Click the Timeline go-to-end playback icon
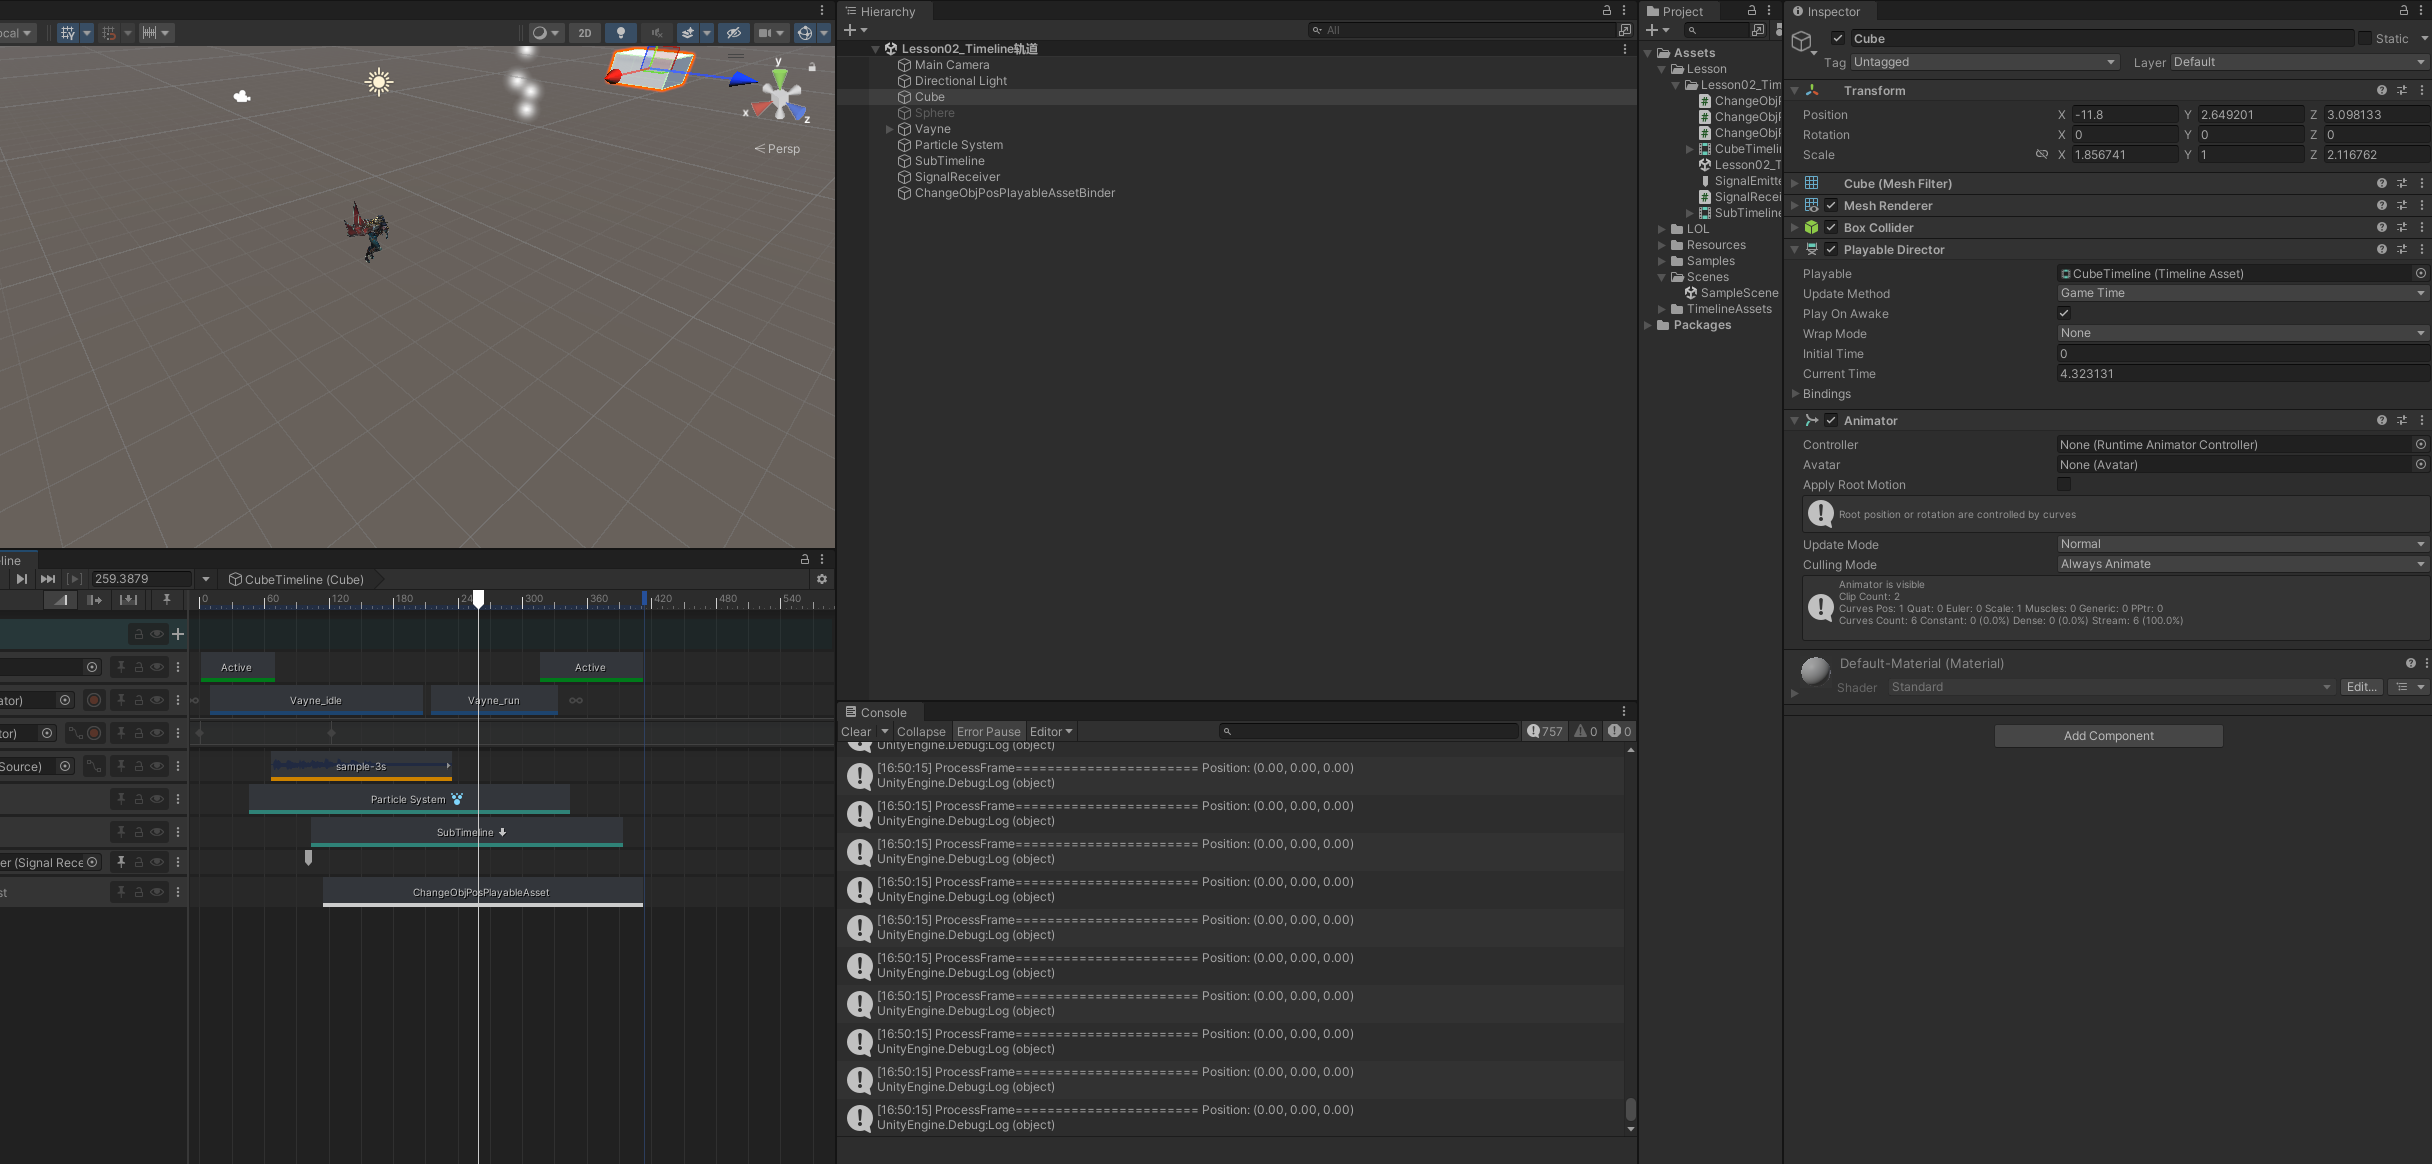 pyautogui.click(x=47, y=579)
